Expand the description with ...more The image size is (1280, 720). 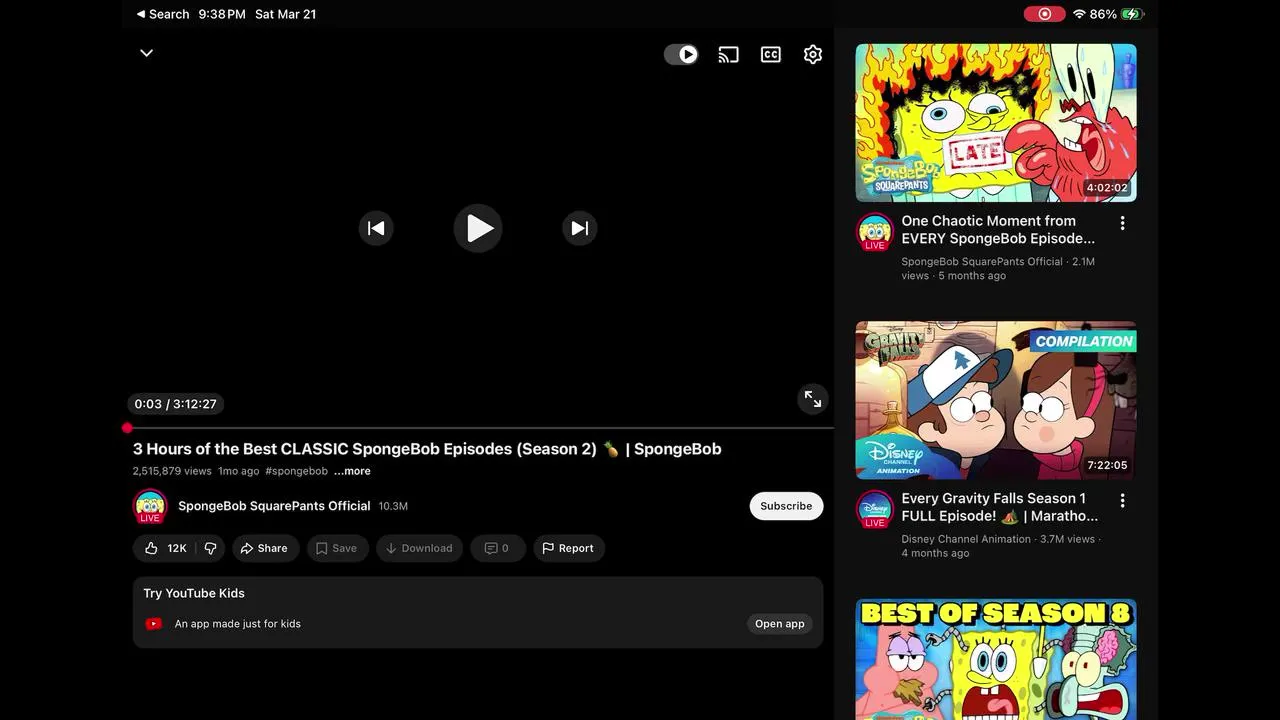point(352,471)
